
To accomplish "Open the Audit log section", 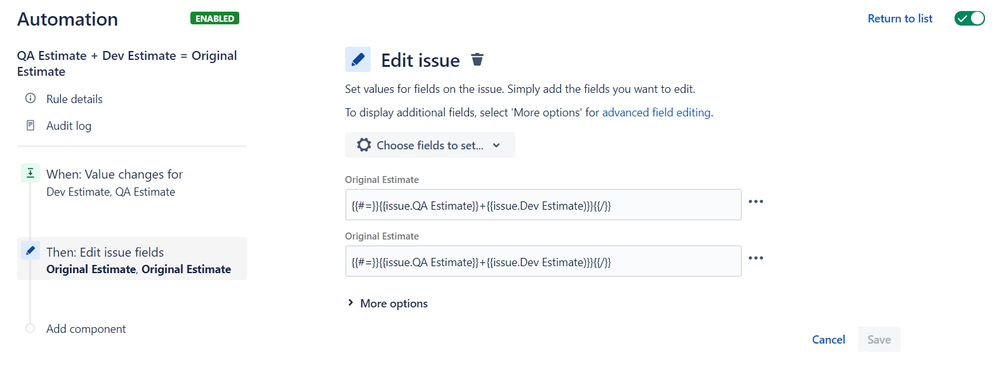I will (x=69, y=126).
